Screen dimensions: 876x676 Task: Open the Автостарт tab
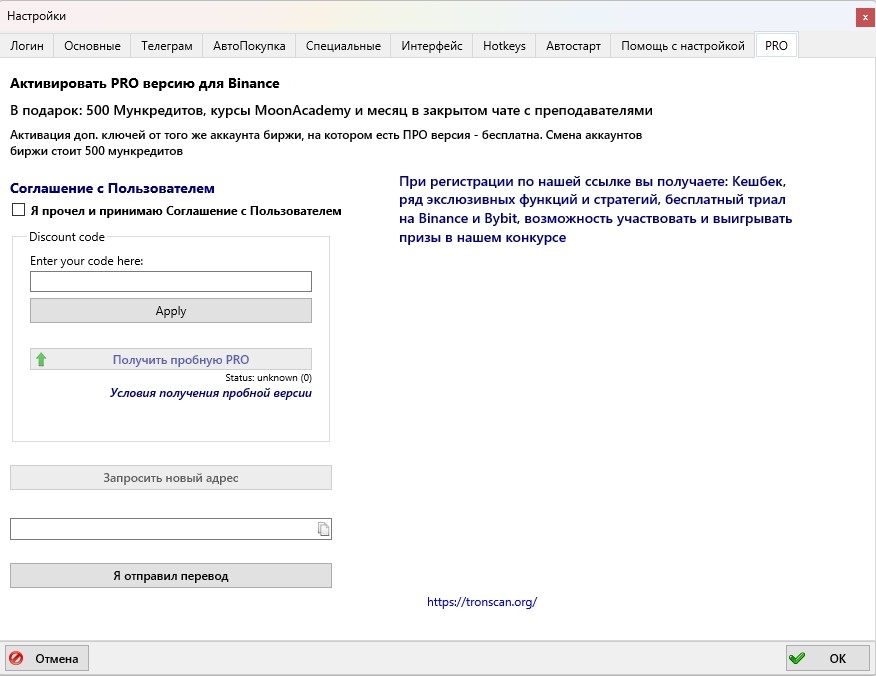(573, 46)
